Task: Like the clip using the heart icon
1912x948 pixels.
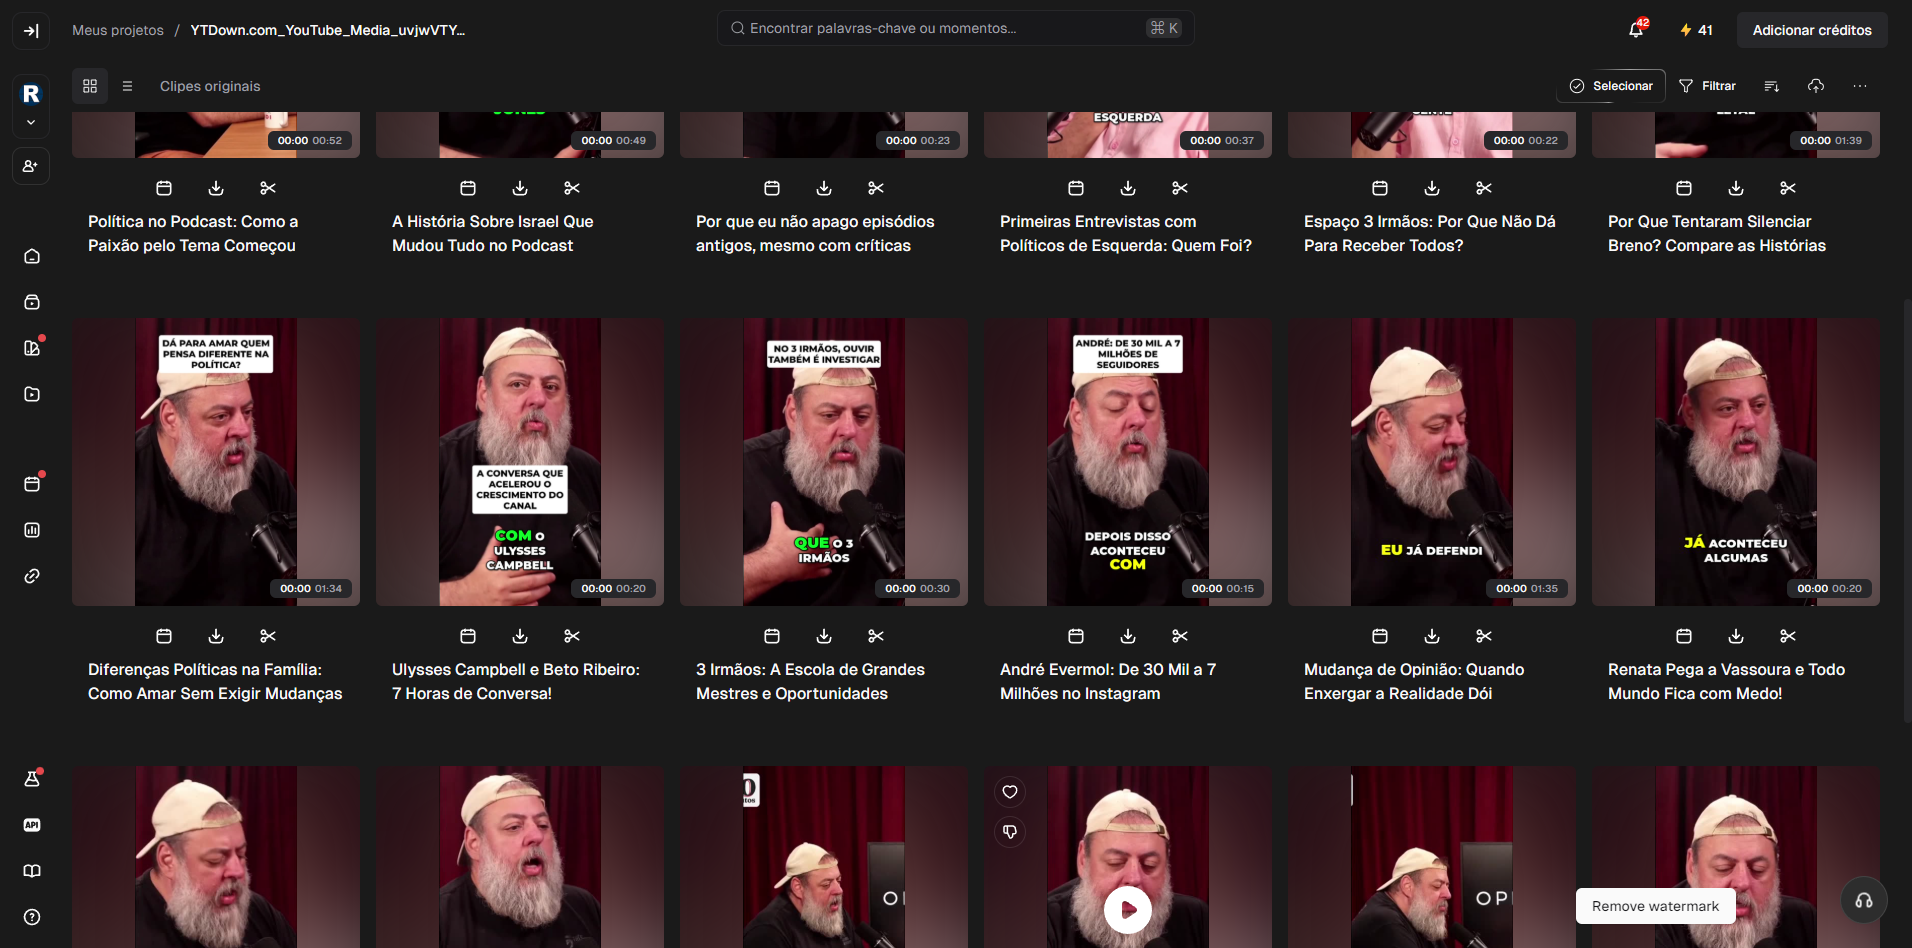Action: pos(1010,792)
